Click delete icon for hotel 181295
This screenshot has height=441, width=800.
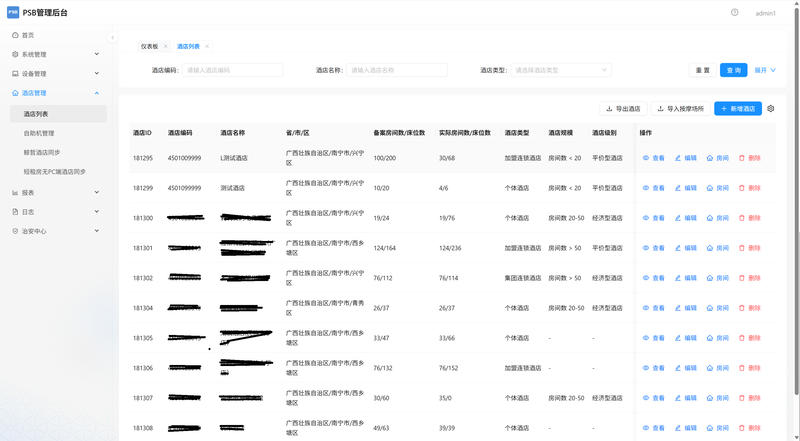(742, 158)
